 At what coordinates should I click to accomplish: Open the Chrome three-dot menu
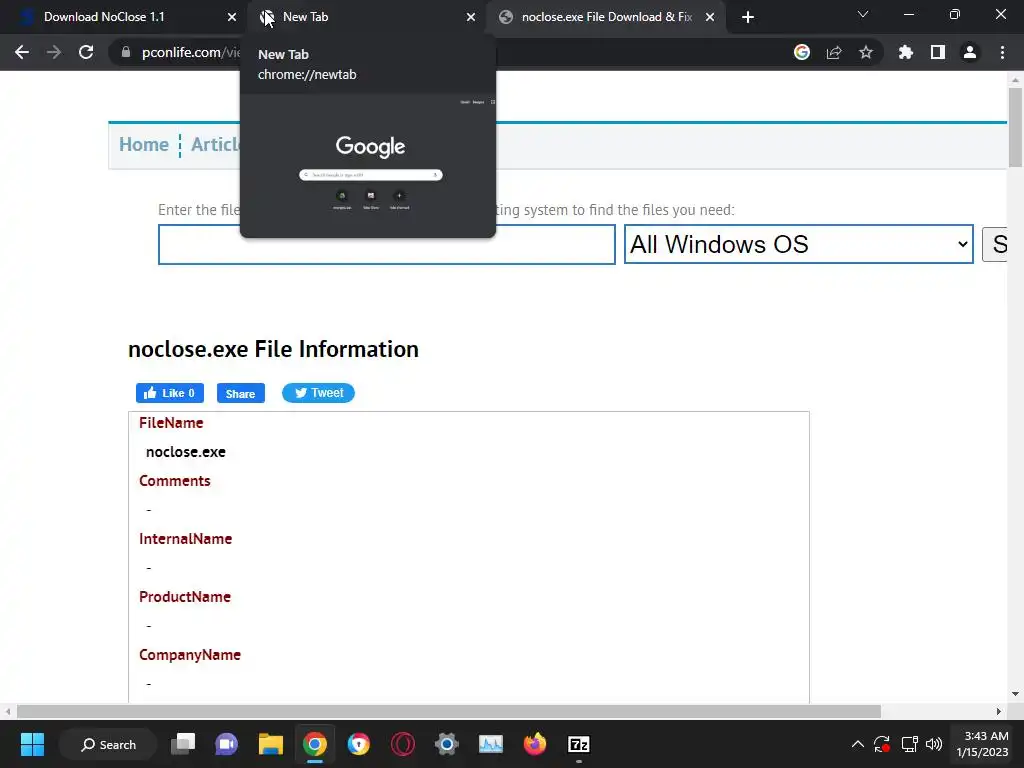click(x=1002, y=52)
